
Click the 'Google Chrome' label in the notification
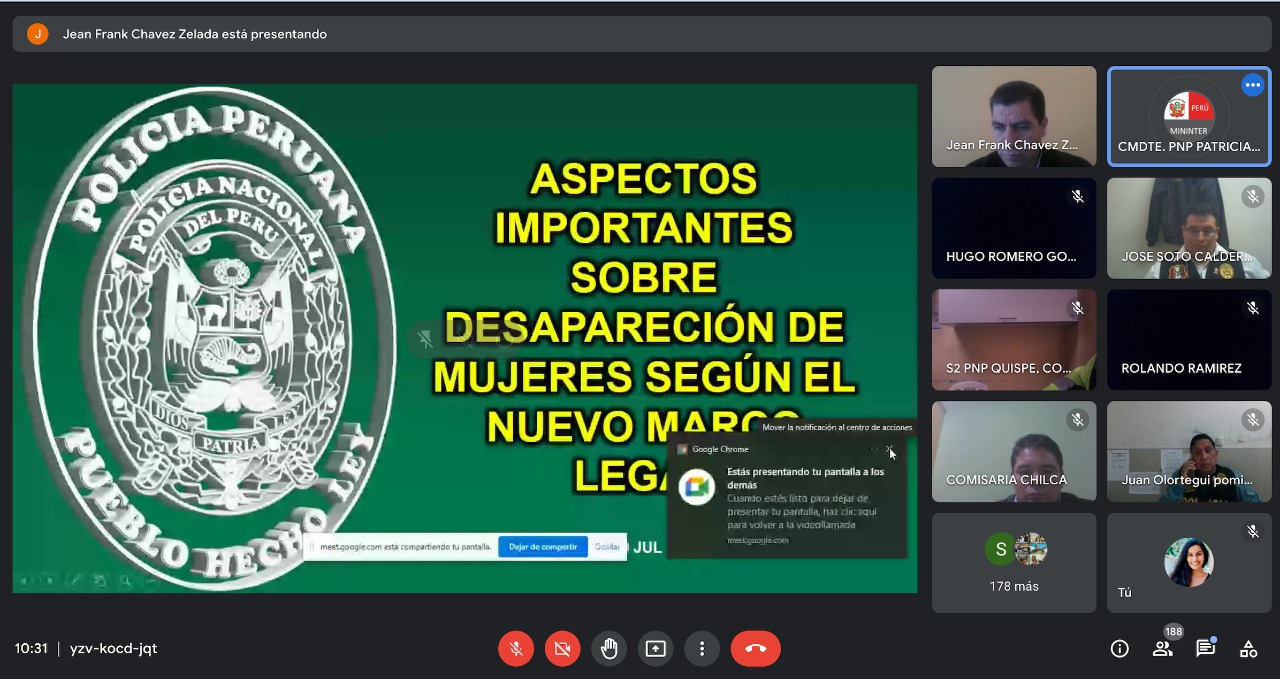pyautogui.click(x=720, y=450)
